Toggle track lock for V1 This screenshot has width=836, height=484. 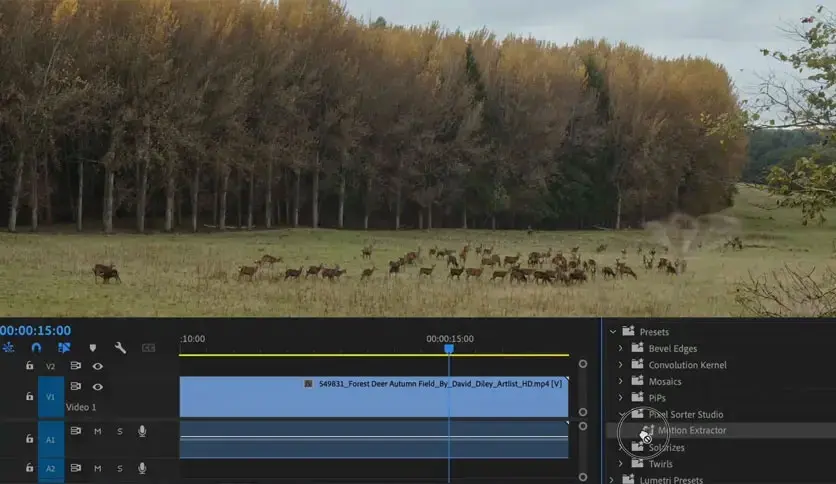pyautogui.click(x=29, y=396)
